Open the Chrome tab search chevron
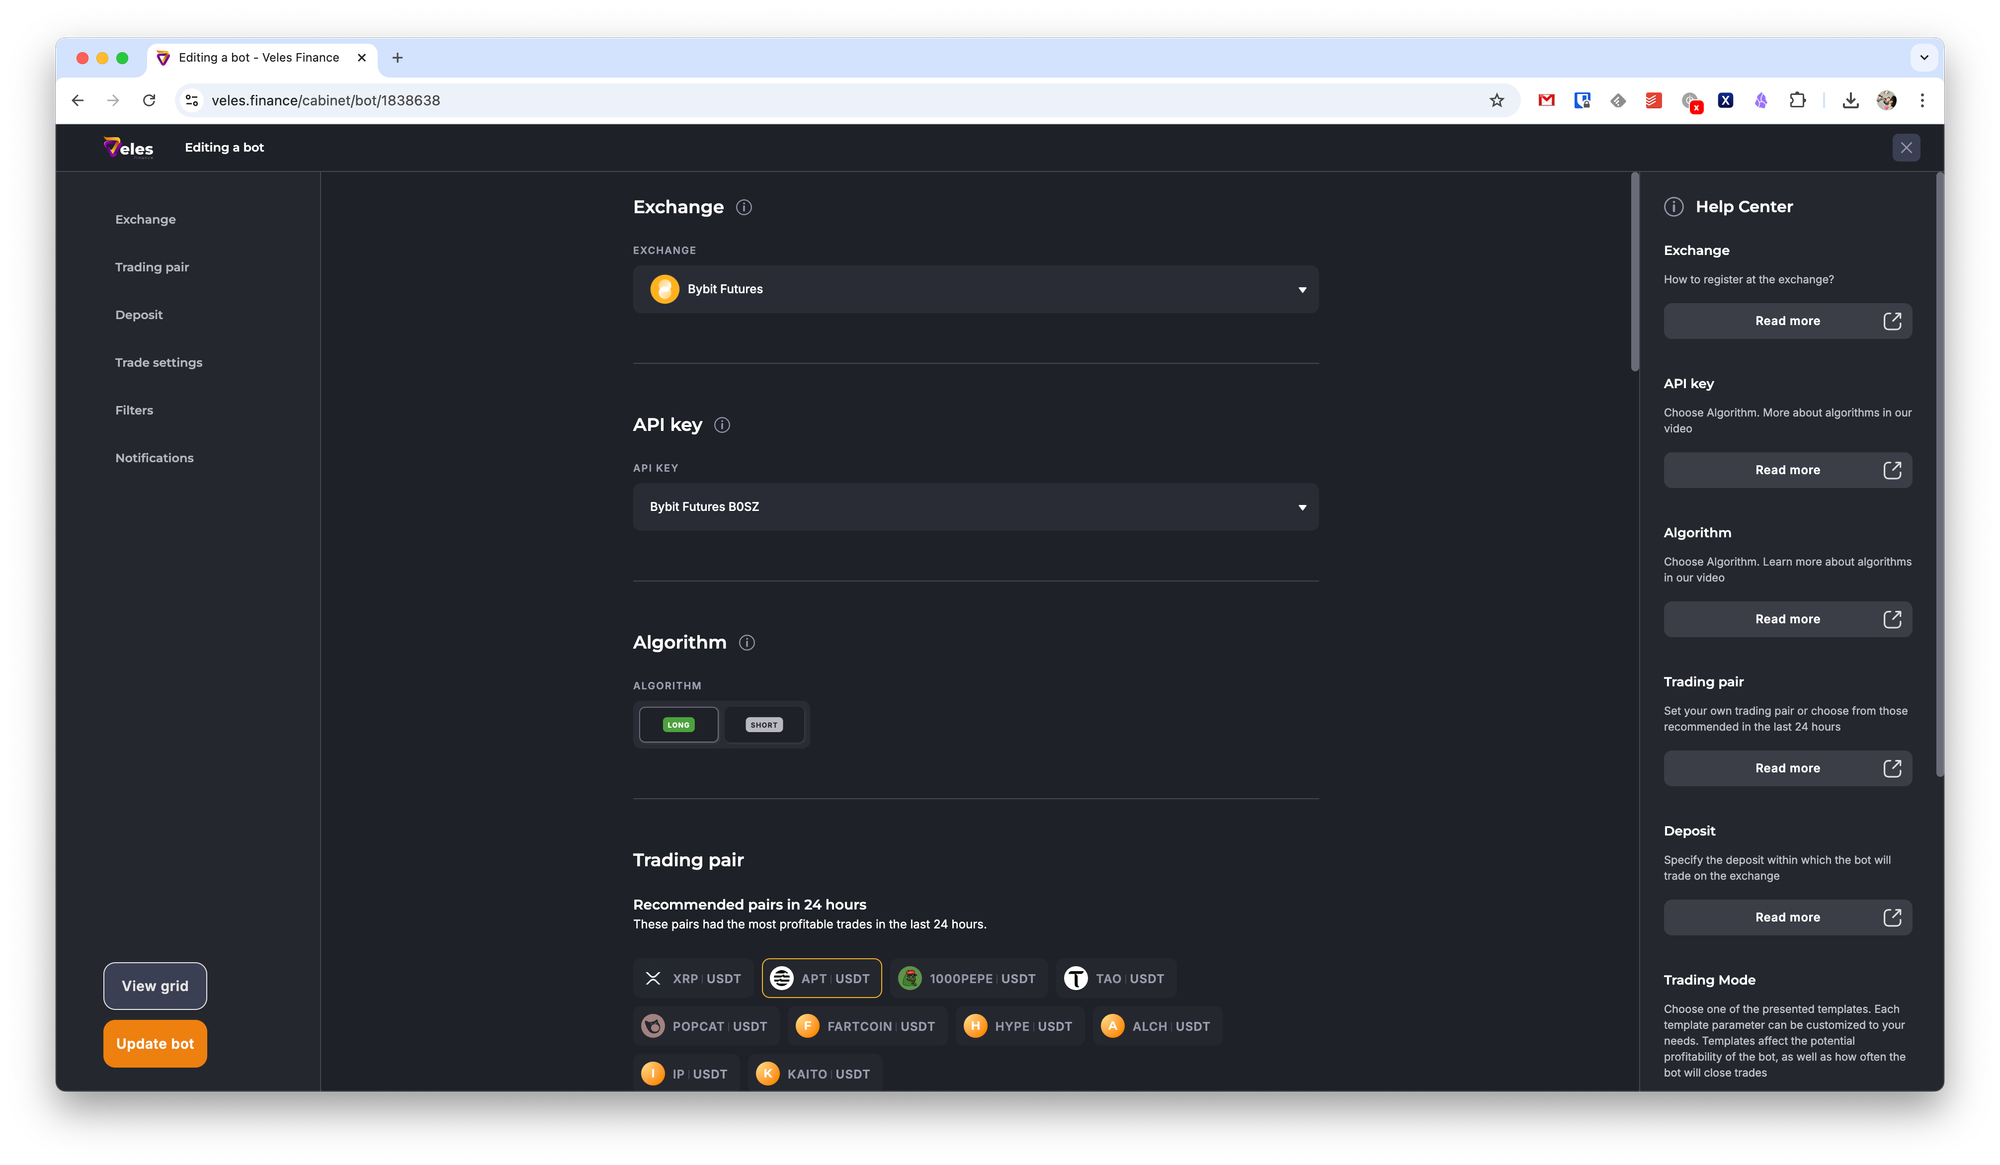Screen dimensions: 2000x1165 [x=1924, y=58]
